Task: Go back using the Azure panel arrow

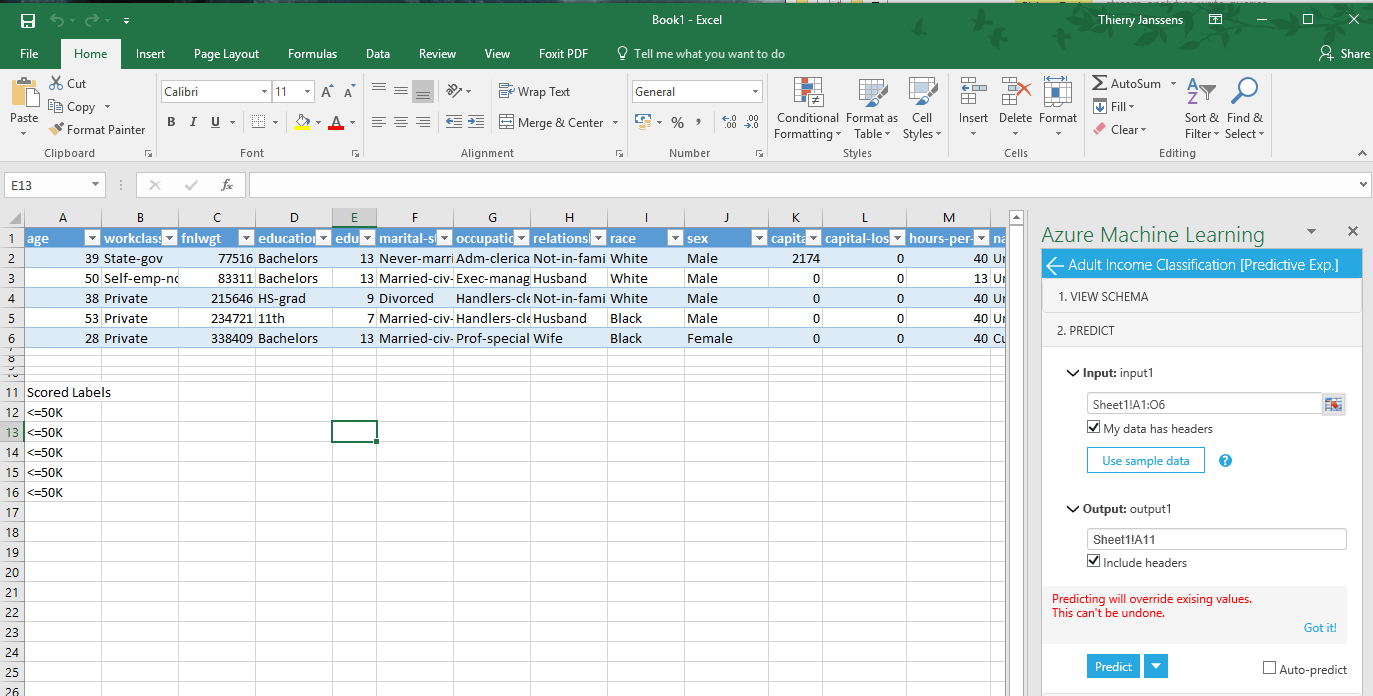Action: tap(1054, 265)
